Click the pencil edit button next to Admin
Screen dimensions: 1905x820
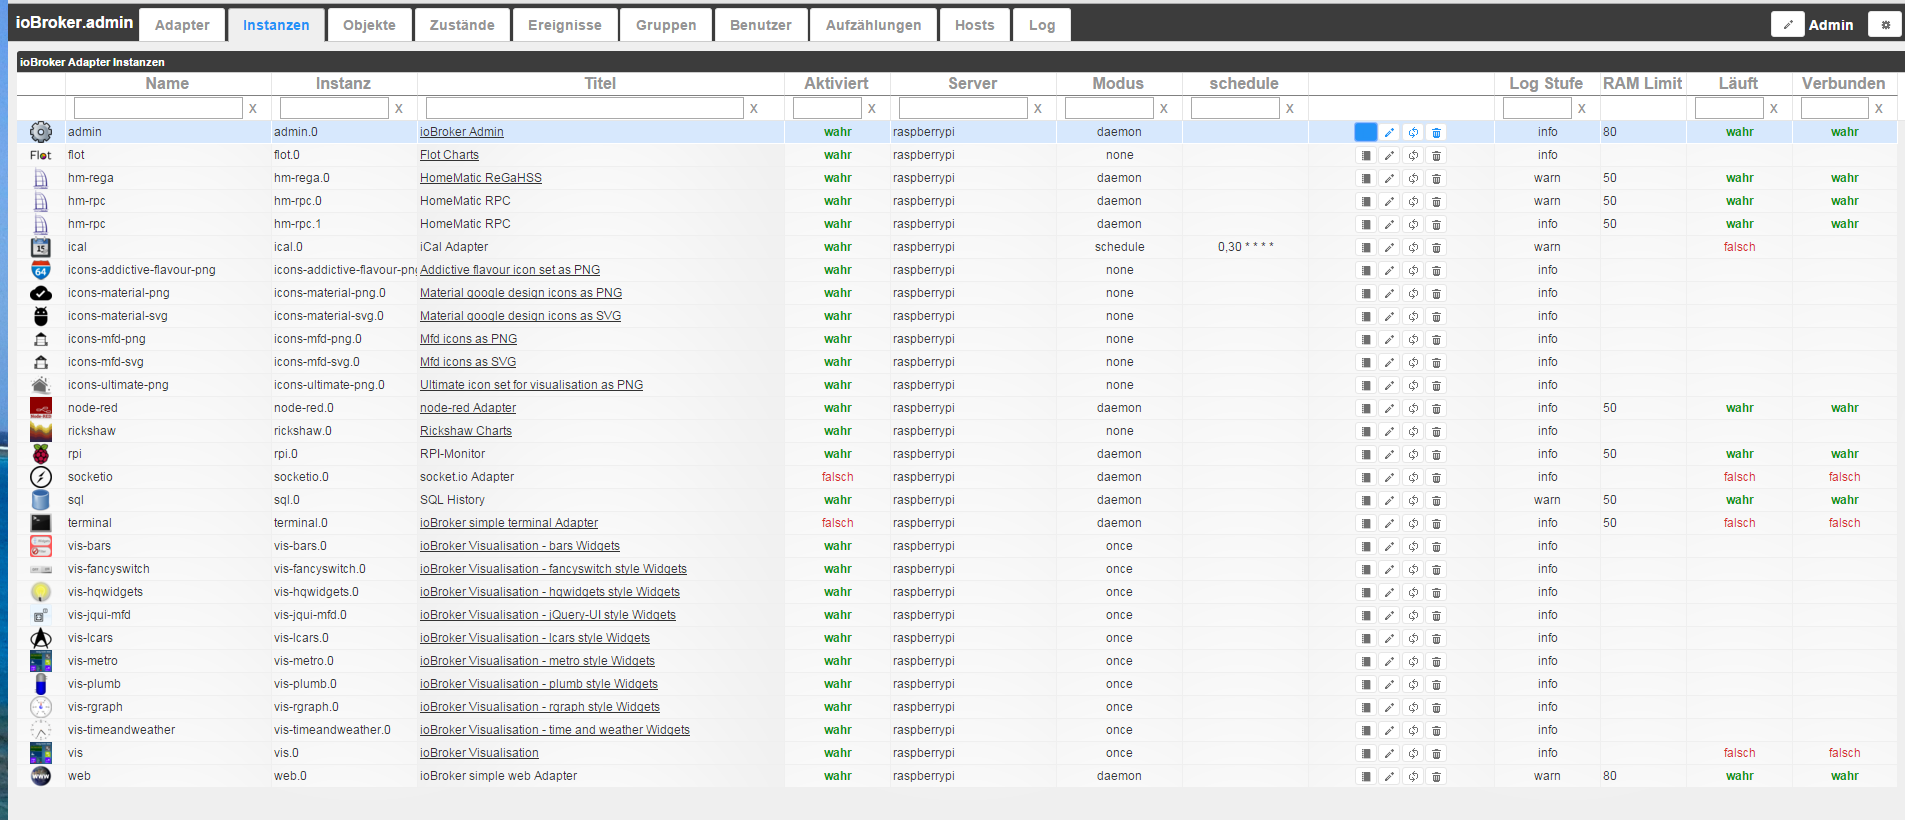[1787, 25]
